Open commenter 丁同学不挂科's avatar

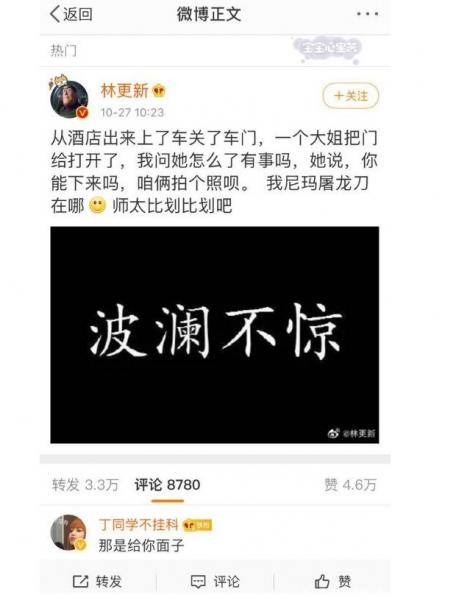pos(69,533)
